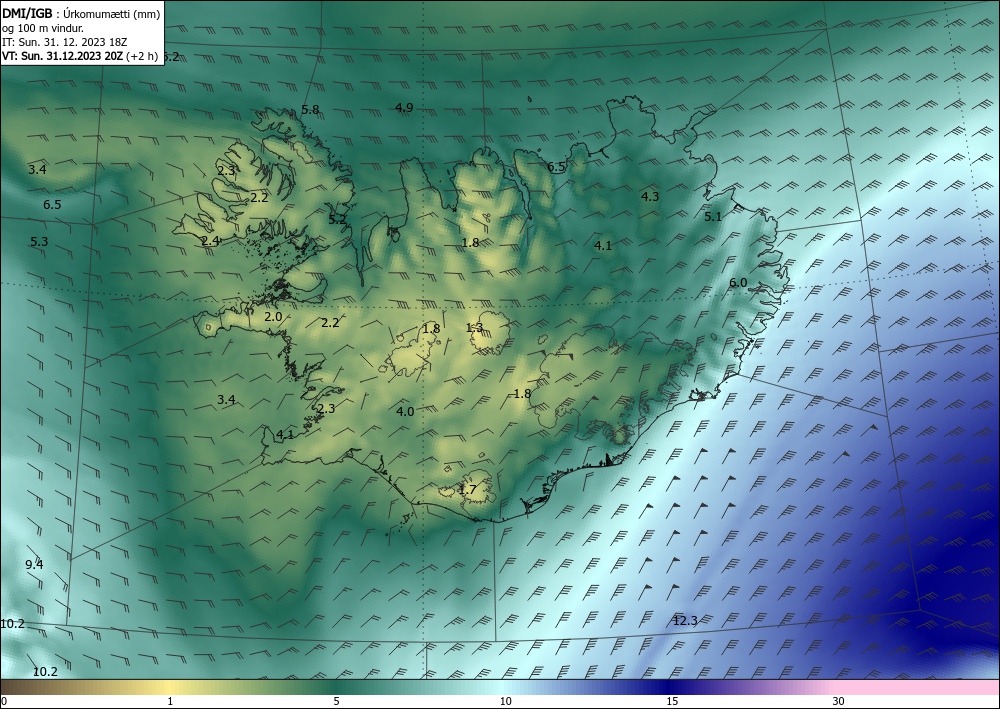1000x709 pixels.
Task: Select the 1.7 value near the south coast
Action: (x=467, y=490)
